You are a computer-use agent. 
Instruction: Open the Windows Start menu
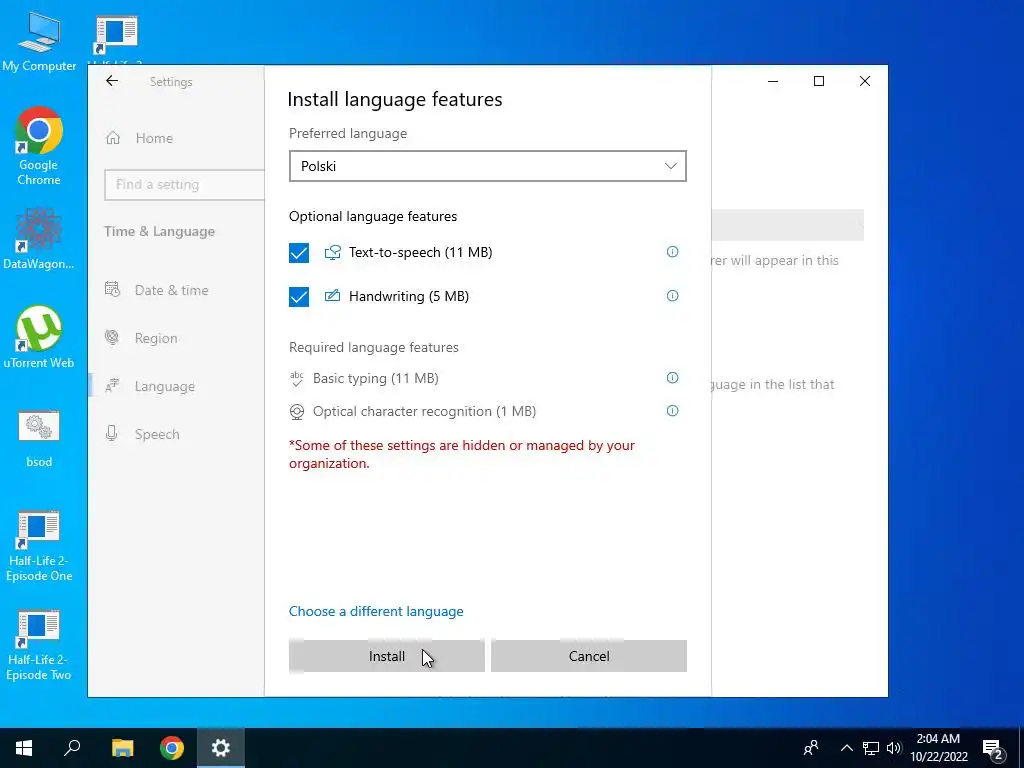(x=24, y=748)
